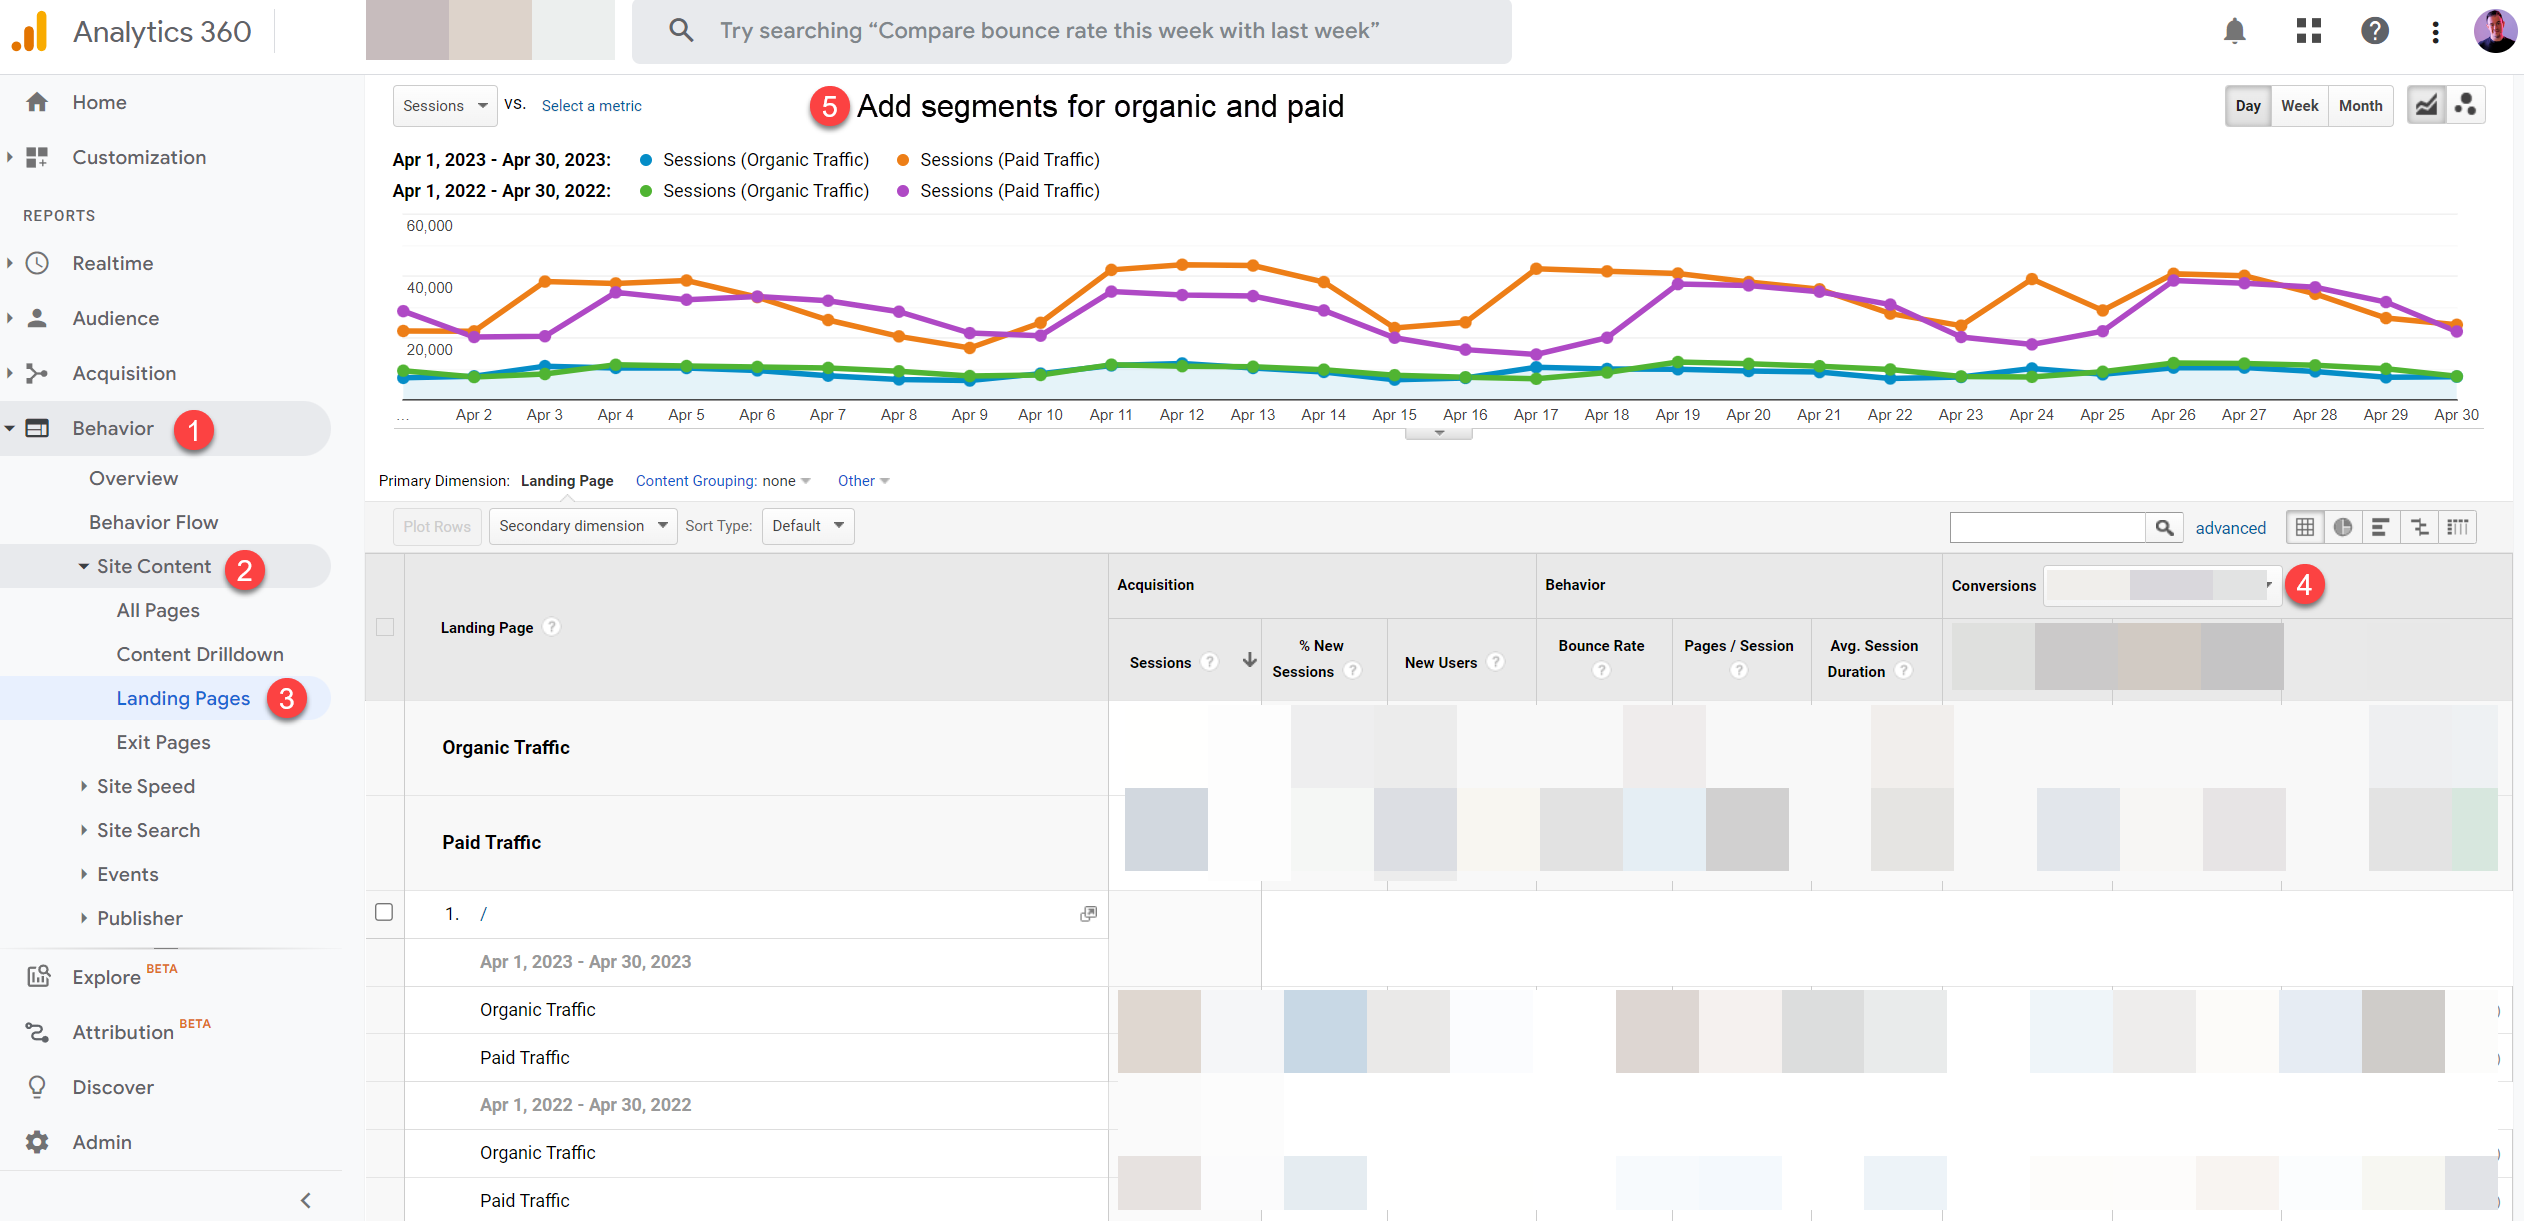The image size is (2524, 1221).
Task: Select the Site Content submenu item
Action: point(155,565)
